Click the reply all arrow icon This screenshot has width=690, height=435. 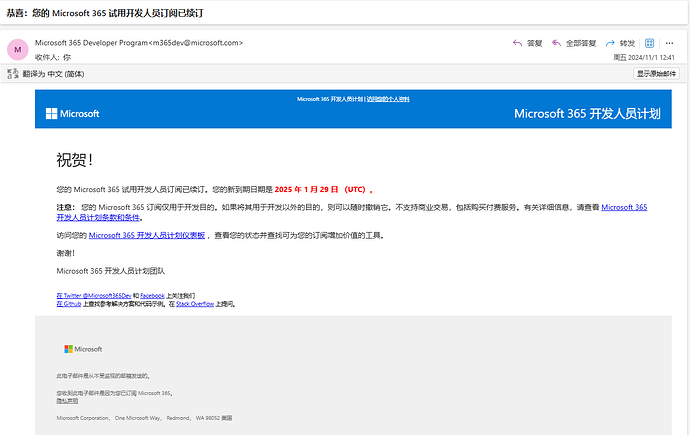[x=556, y=43]
